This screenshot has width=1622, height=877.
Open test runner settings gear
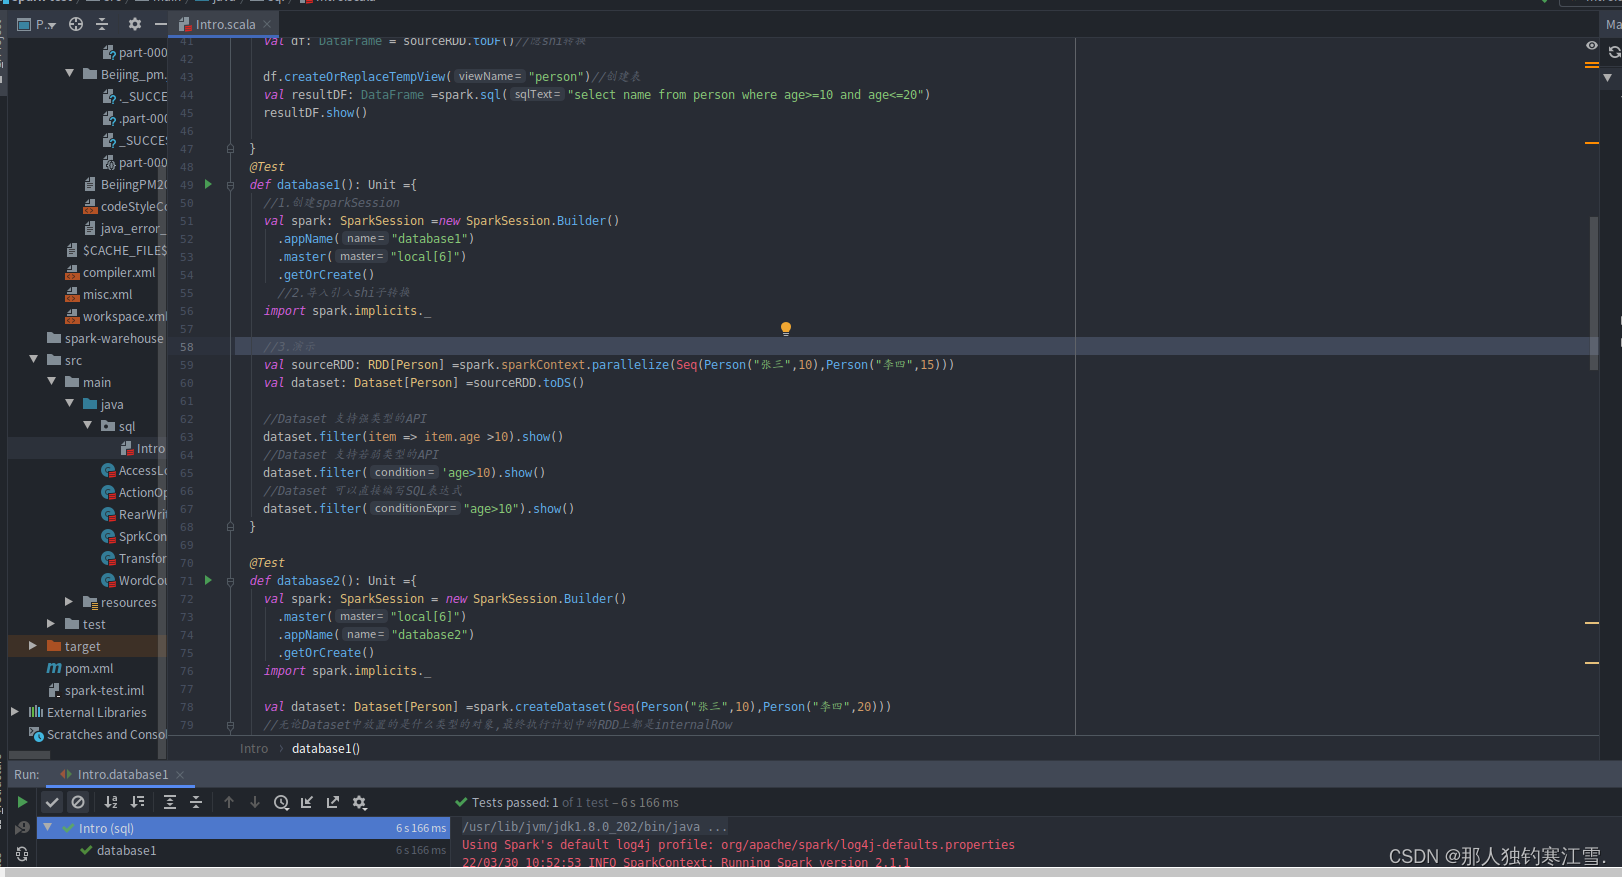pos(360,802)
